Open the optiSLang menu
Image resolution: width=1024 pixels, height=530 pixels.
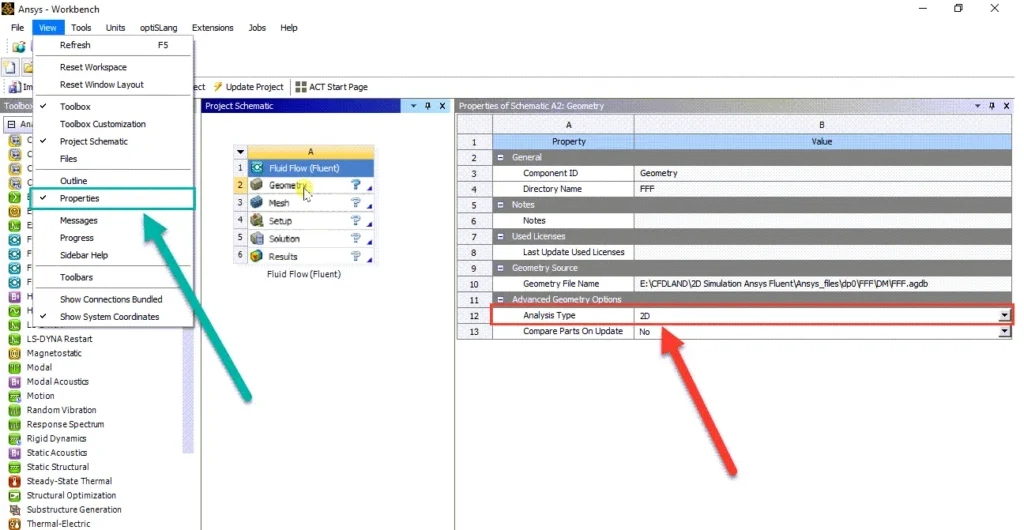pyautogui.click(x=158, y=27)
